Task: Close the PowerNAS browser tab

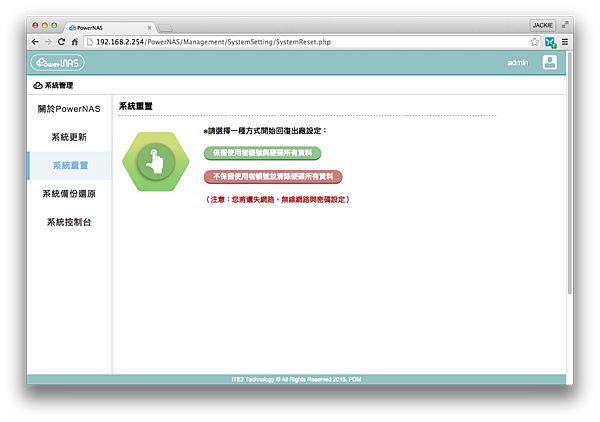Action: click(149, 28)
